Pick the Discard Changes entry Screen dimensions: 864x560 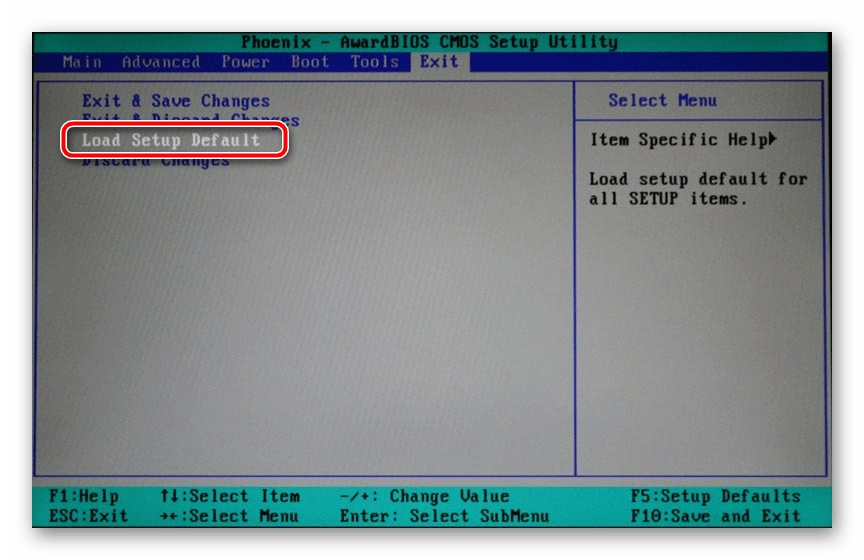coord(156,161)
